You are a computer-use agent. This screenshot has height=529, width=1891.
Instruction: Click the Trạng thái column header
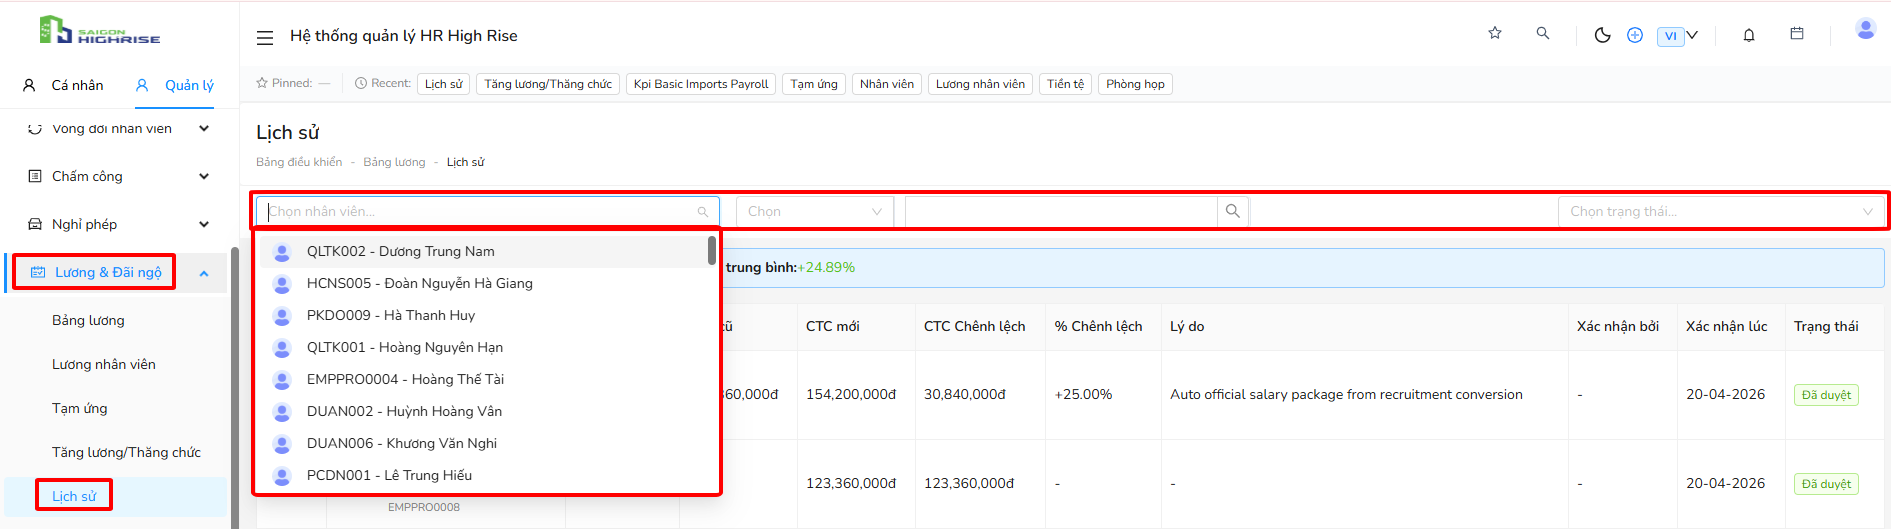1826,326
